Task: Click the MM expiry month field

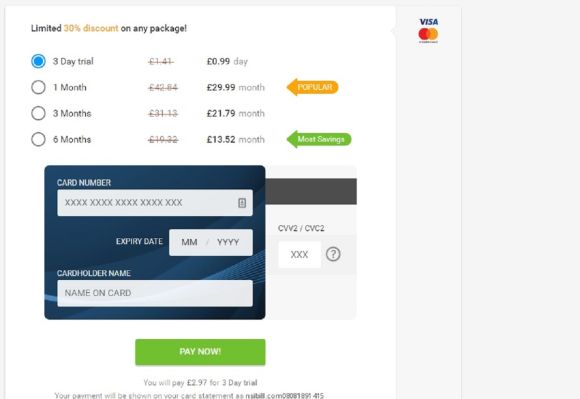Action: click(189, 242)
